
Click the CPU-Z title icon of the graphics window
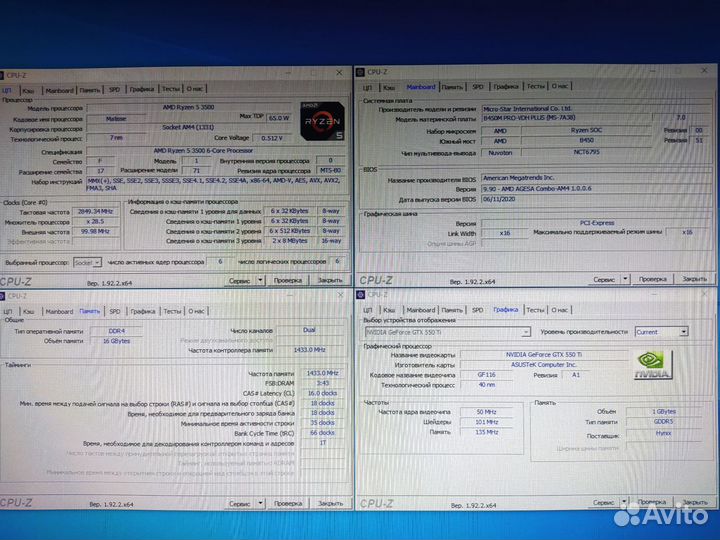[361, 294]
